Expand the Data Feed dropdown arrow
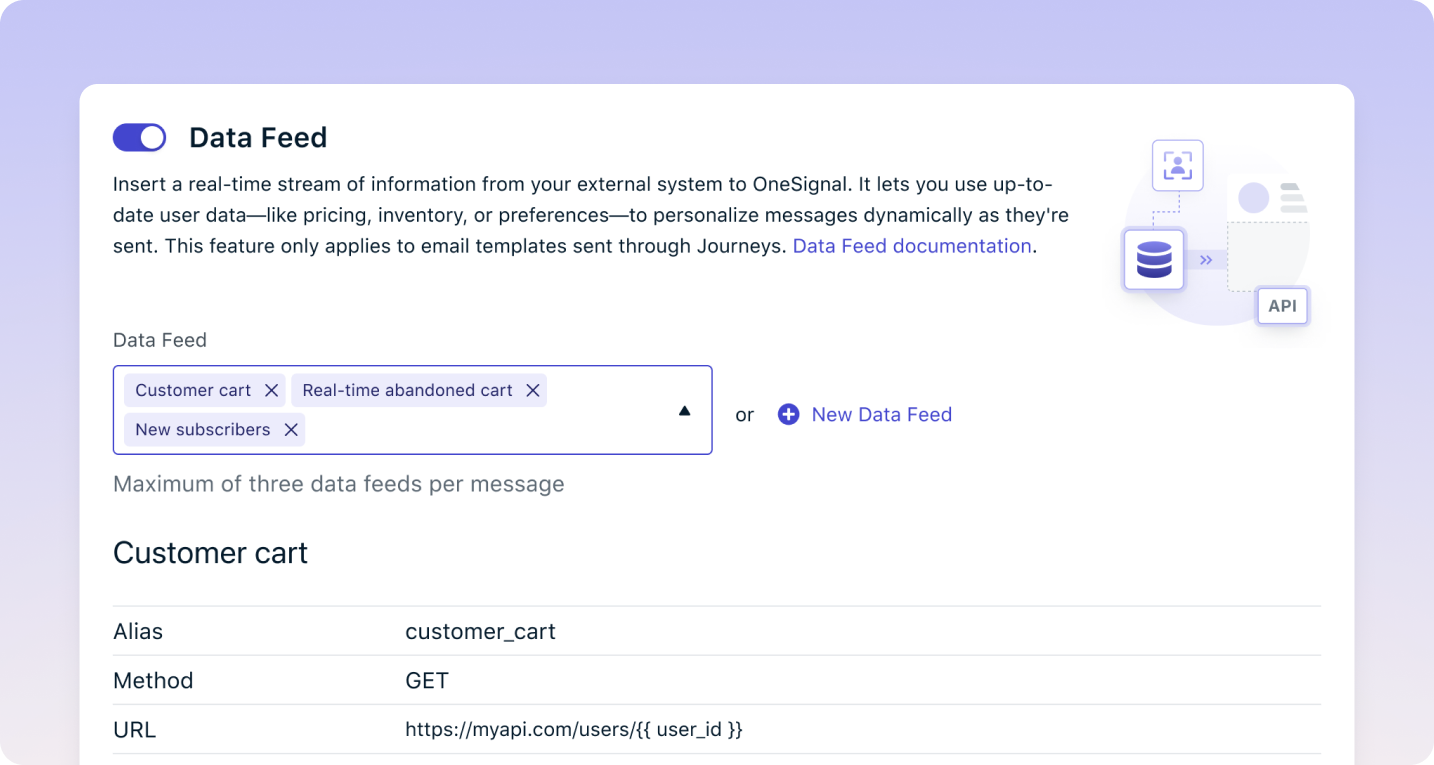Screen dimensions: 1434x765 (x=685, y=410)
